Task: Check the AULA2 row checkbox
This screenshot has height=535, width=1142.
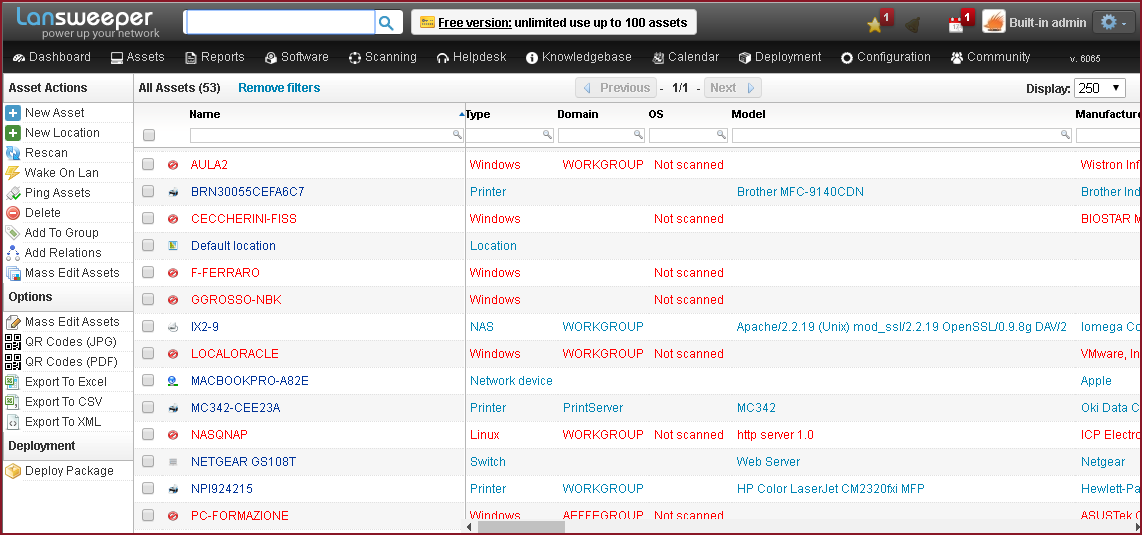Action: coord(148,165)
